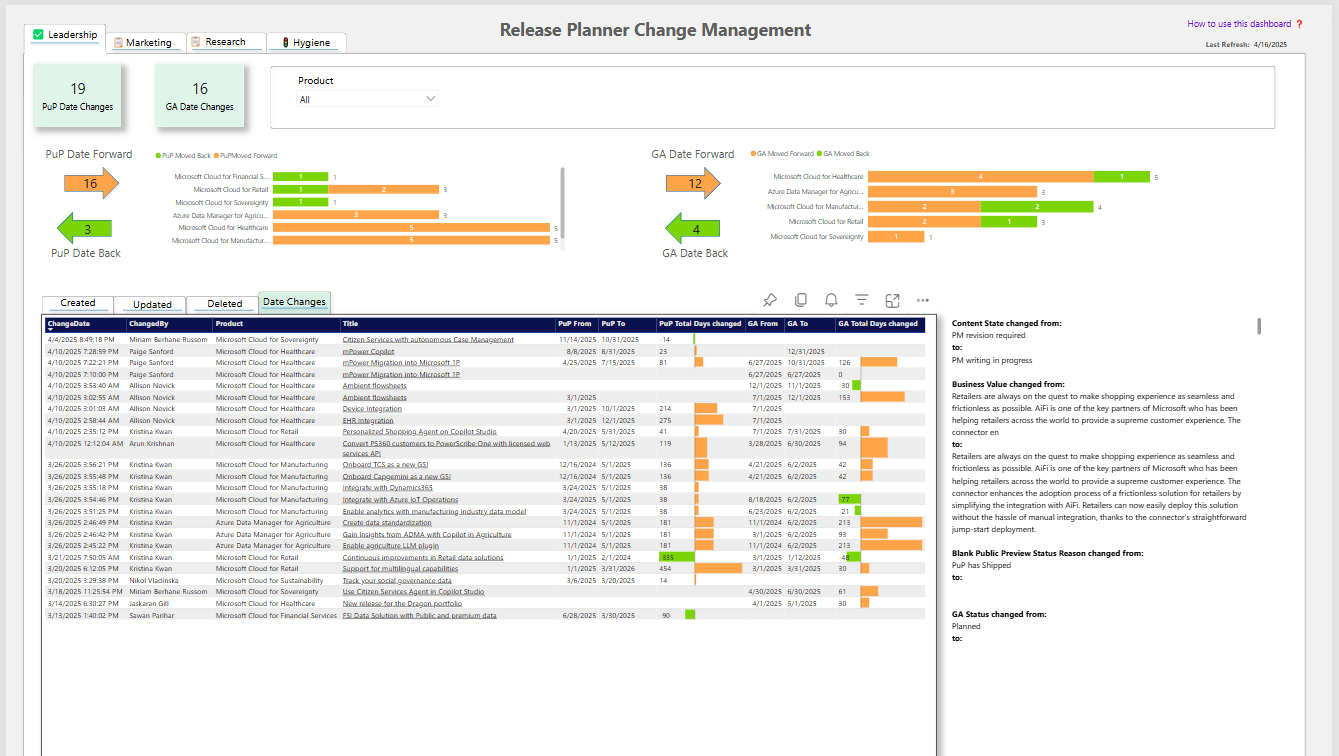Viewport: 1339px width, 756px height.
Task: Click the red question mark help icon
Action: click(1299, 24)
